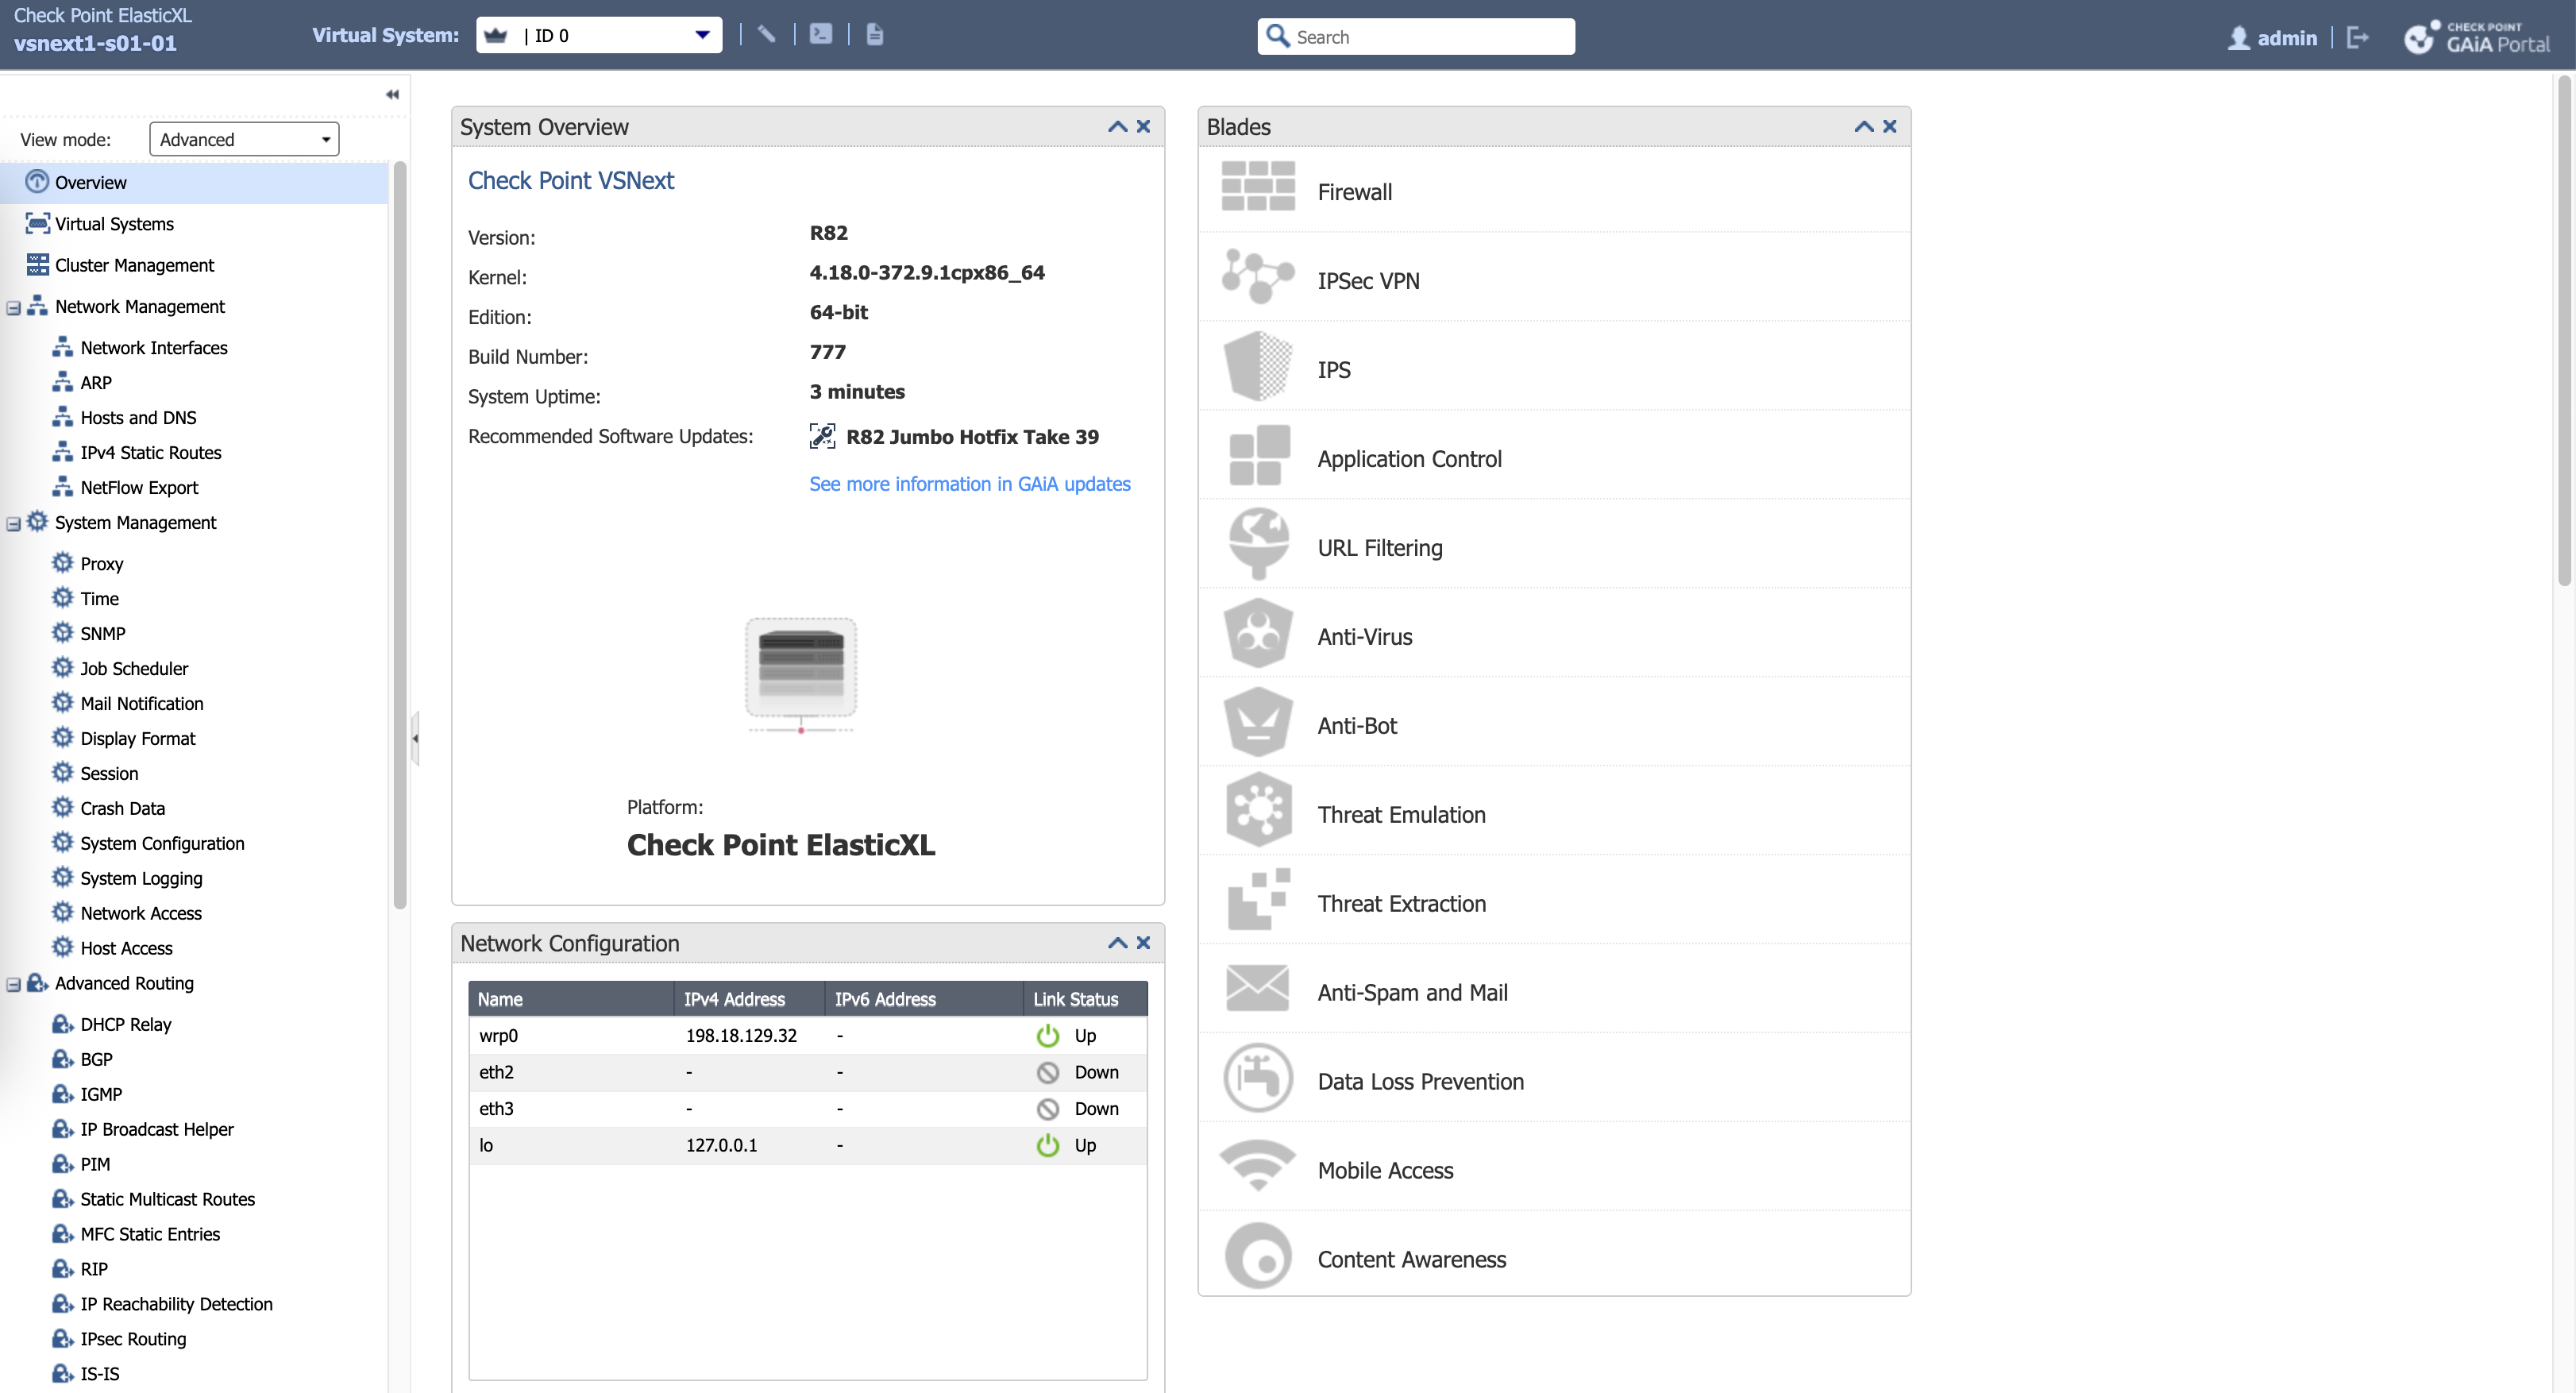The image size is (2576, 1393).
Task: Click the wrench tool icon in the top bar
Action: pos(766,34)
